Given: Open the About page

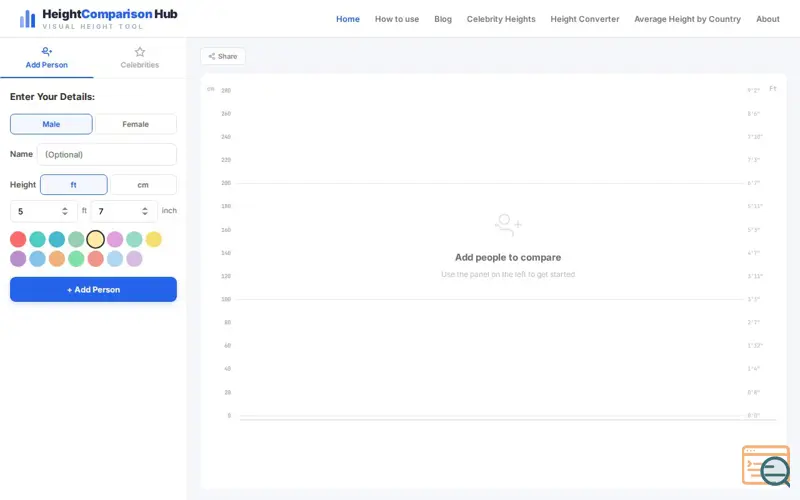Looking at the screenshot, I should [768, 19].
